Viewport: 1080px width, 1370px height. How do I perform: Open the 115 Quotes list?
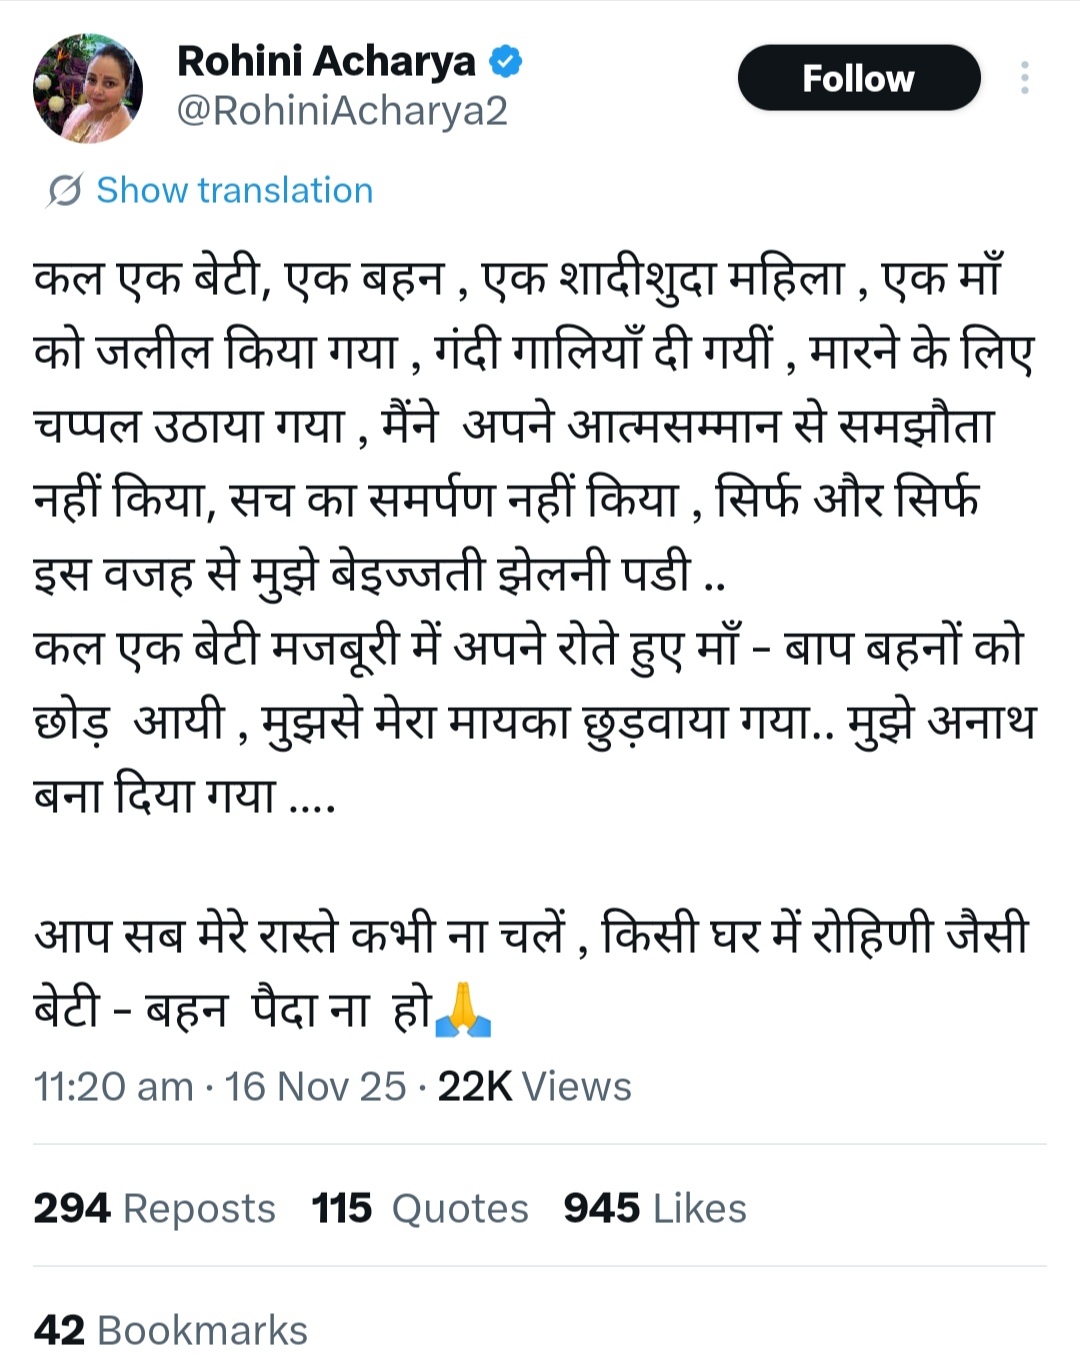point(420,1208)
